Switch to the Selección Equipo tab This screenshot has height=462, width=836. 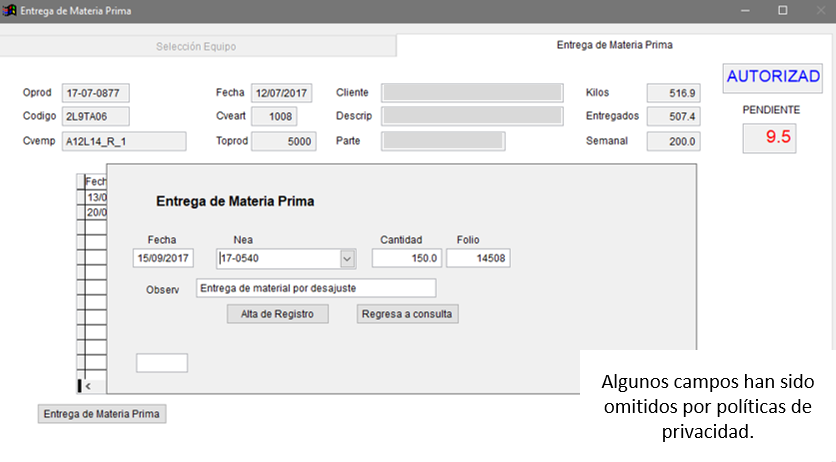click(197, 47)
